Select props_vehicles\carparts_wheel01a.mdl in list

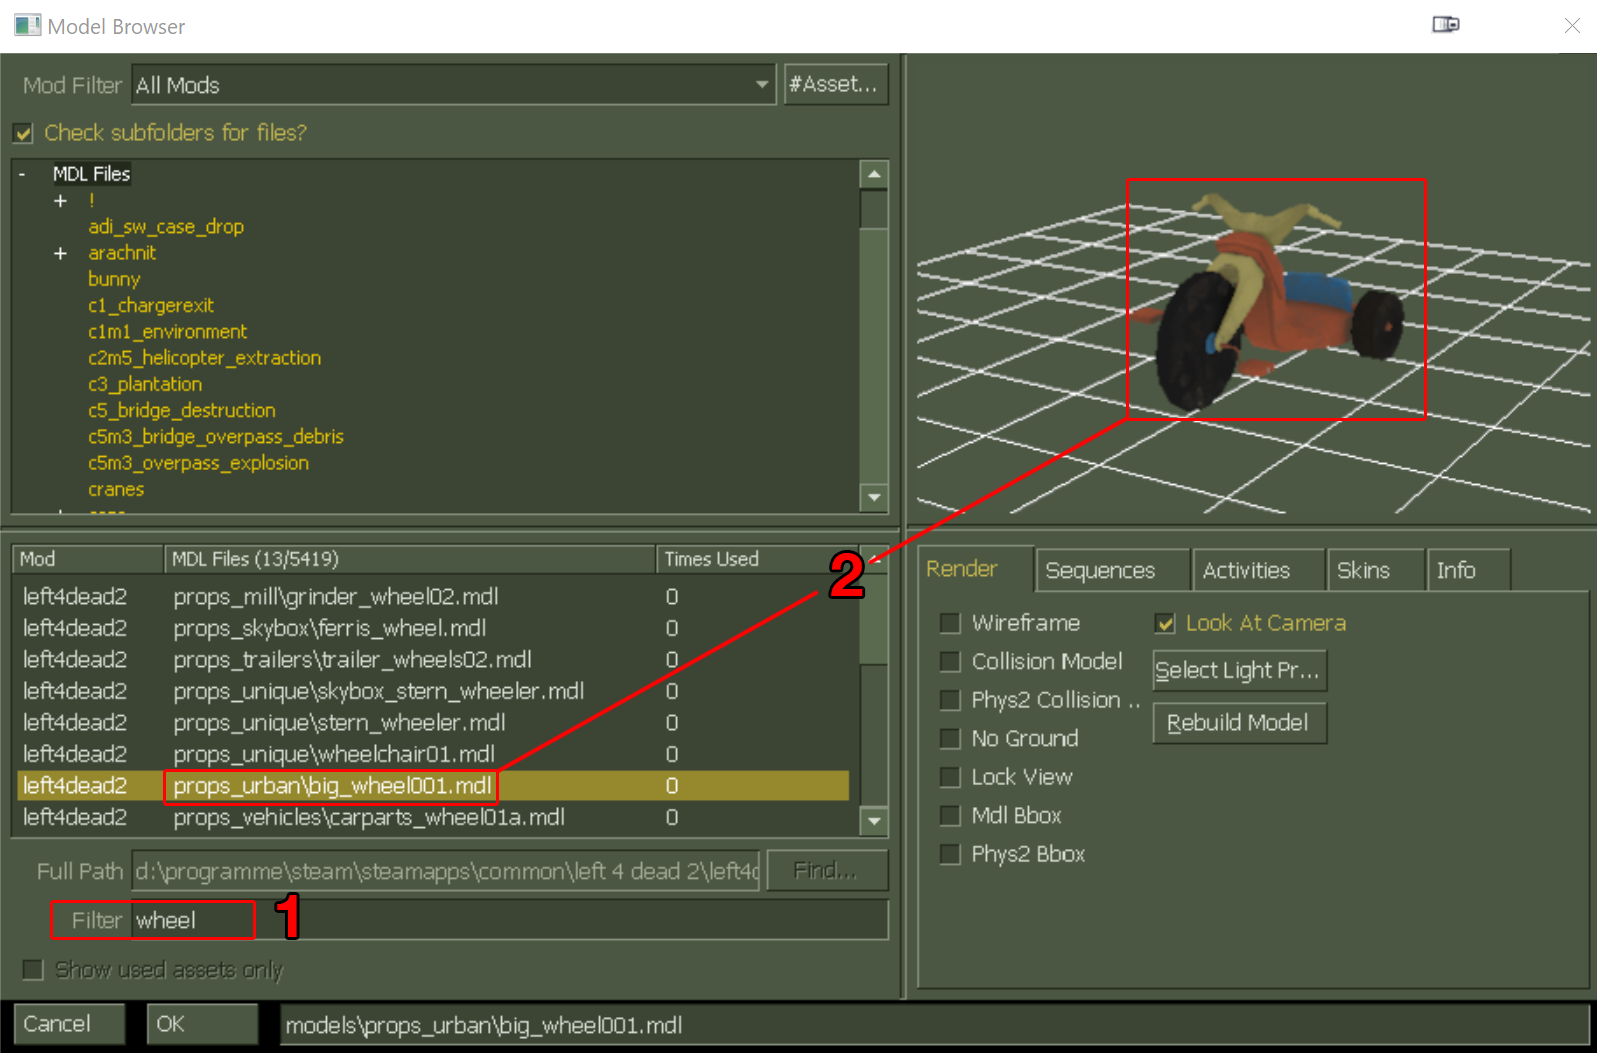point(435,817)
